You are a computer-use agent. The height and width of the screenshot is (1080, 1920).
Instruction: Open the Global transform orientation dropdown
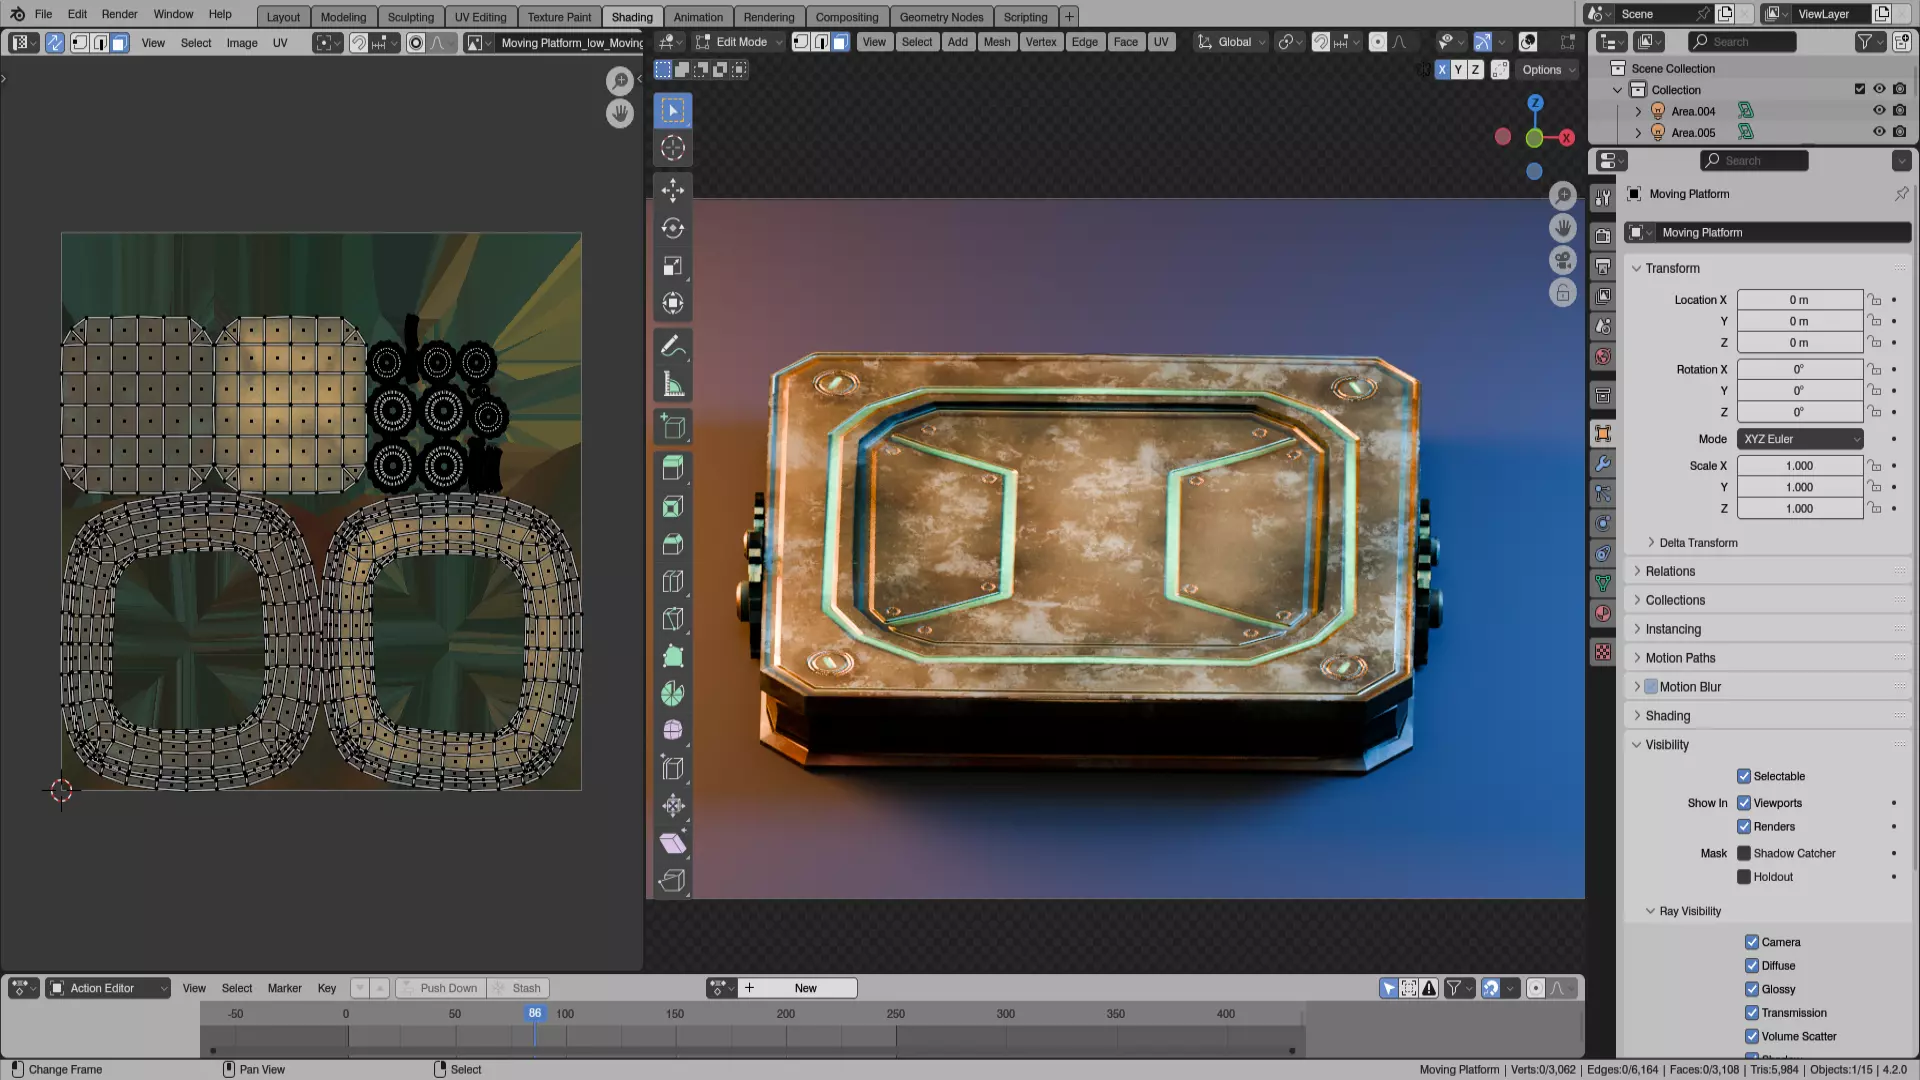1232,42
